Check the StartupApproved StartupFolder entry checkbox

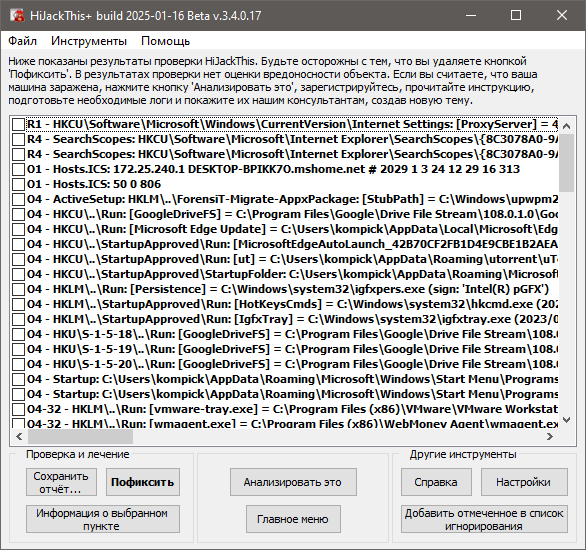[x=18, y=274]
